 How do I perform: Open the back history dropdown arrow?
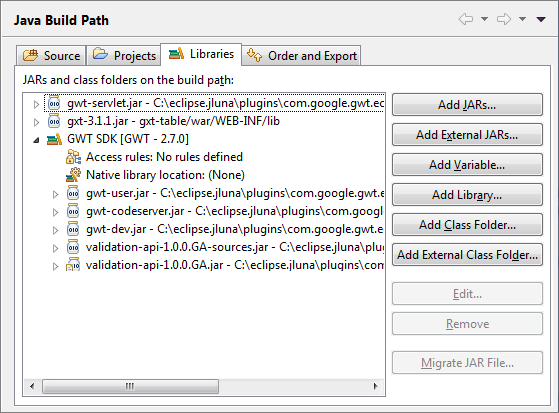484,19
